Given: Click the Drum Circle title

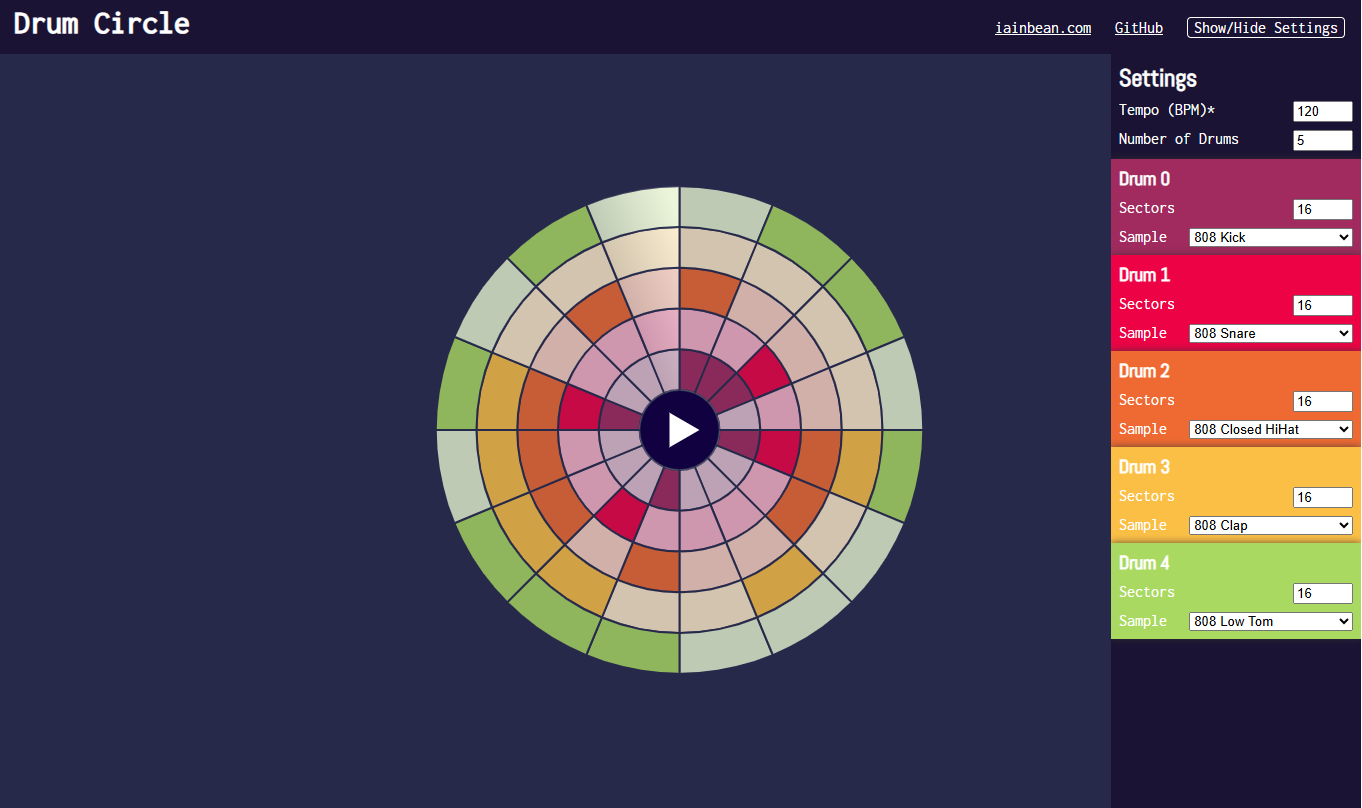Looking at the screenshot, I should (x=101, y=24).
